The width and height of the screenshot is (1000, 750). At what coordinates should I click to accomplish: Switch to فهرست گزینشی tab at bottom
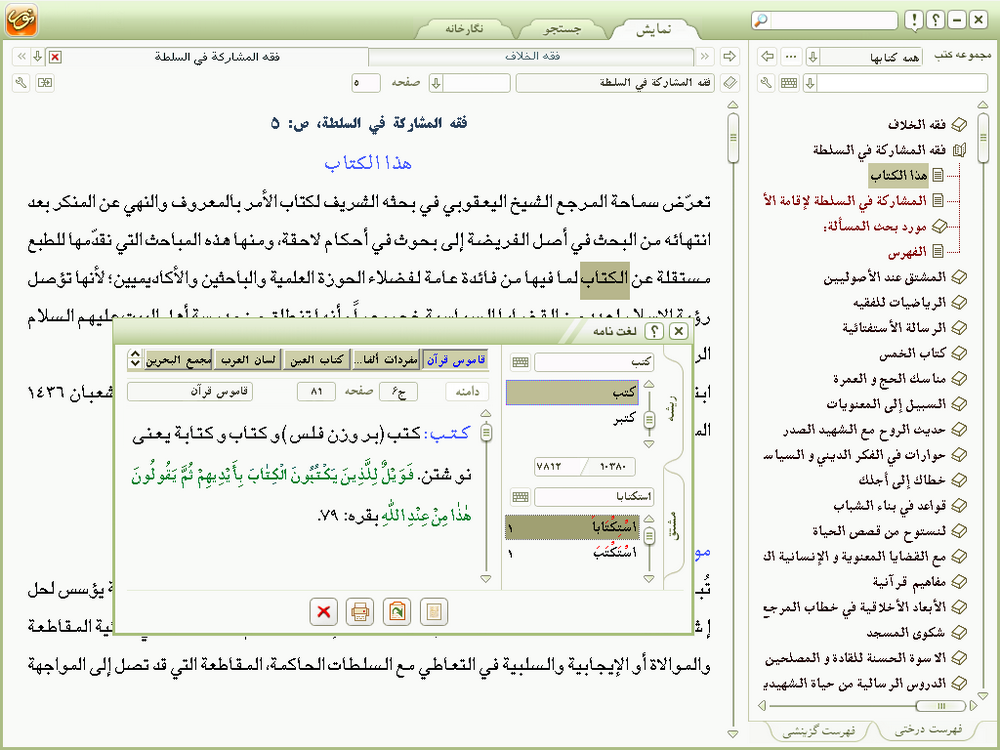(x=820, y=731)
